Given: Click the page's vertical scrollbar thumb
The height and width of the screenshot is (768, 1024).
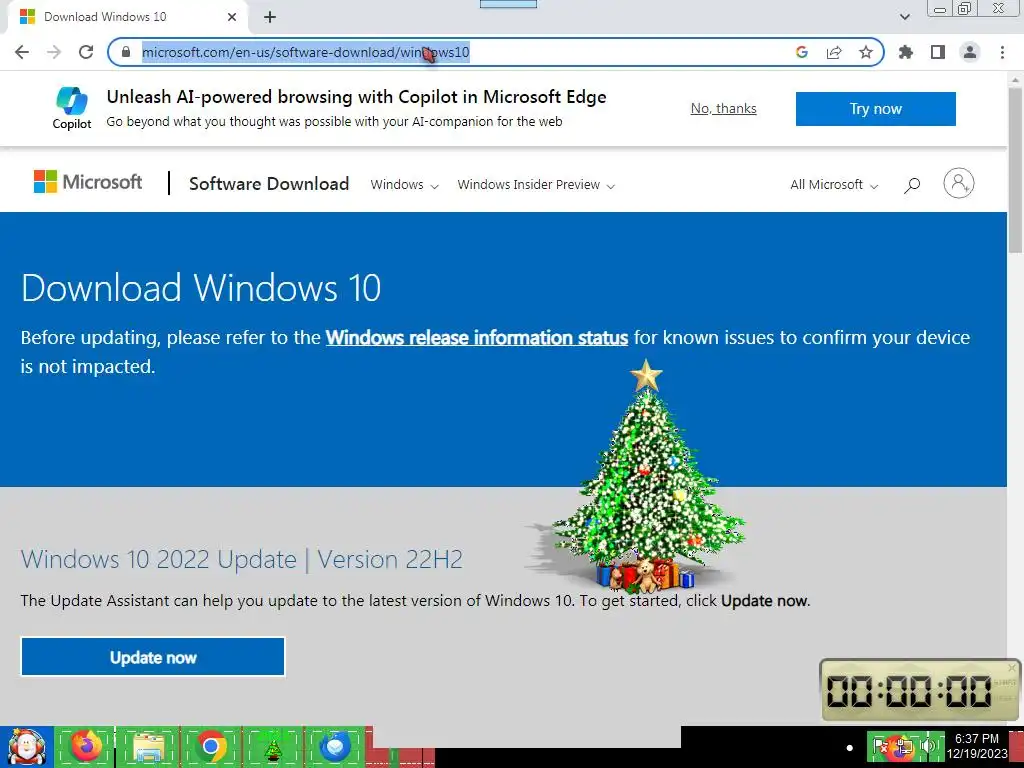Looking at the screenshot, I should (1015, 170).
